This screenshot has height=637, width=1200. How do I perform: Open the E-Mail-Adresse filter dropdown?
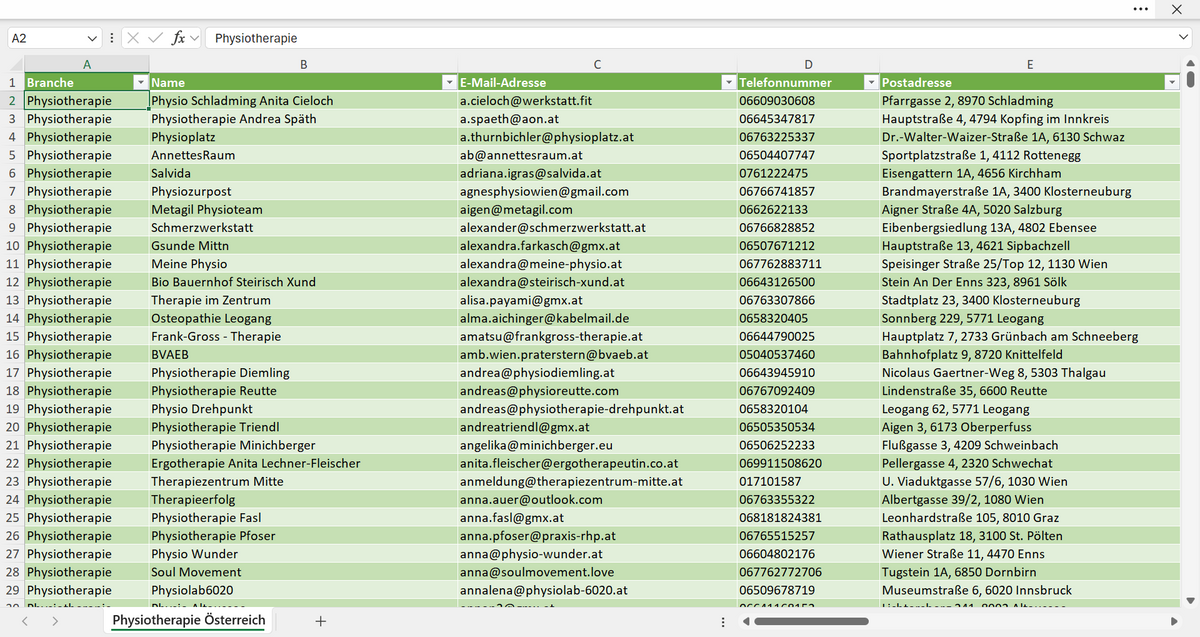point(728,82)
